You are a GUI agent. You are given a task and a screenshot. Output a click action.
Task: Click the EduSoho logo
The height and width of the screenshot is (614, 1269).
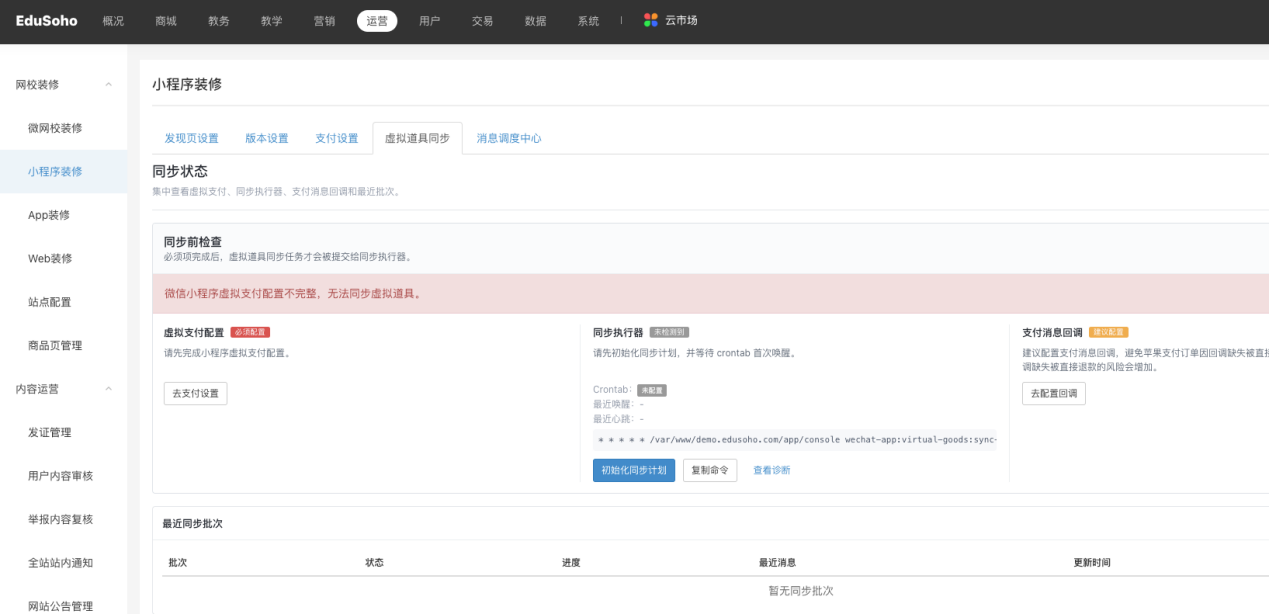point(46,20)
